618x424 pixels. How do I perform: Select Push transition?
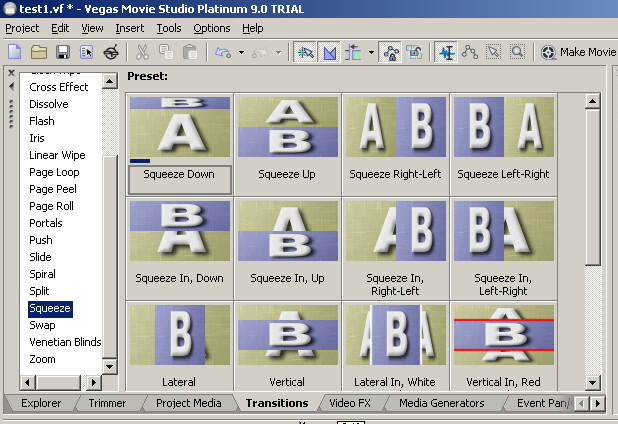[41, 240]
